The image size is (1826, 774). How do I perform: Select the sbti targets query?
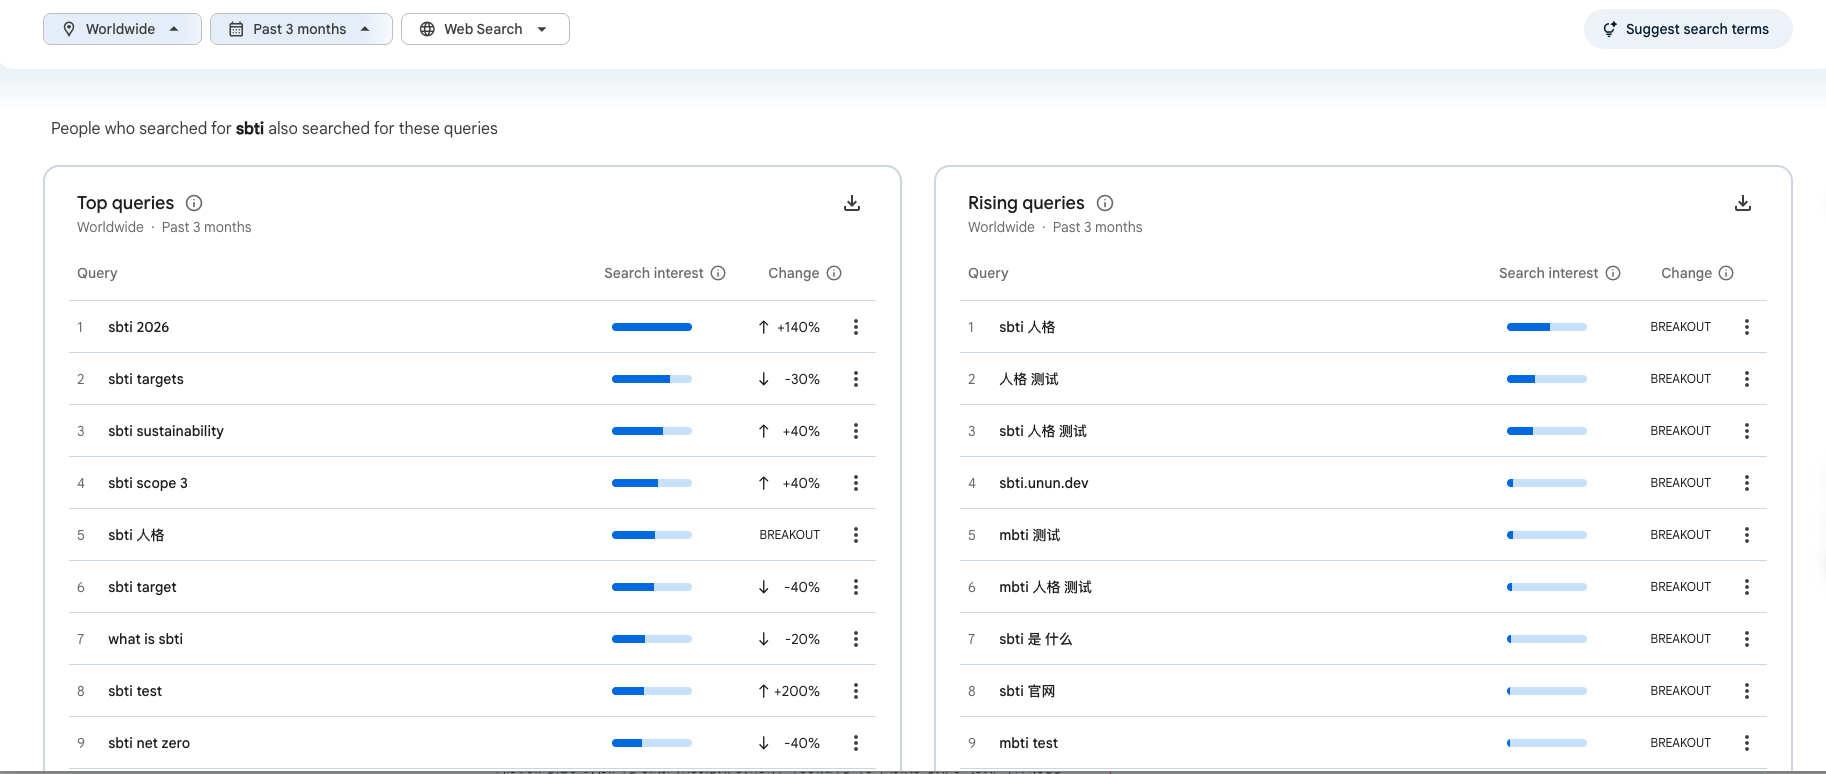(146, 379)
